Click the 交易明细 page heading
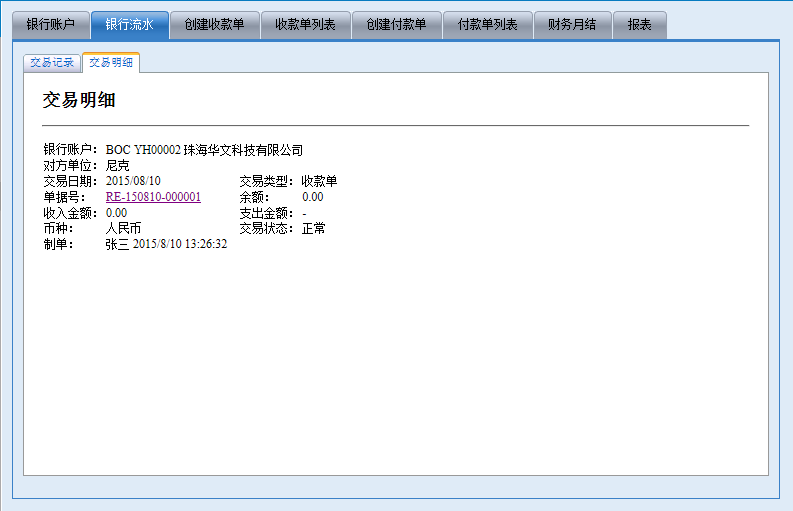Screen dimensions: 793x511 79,100
